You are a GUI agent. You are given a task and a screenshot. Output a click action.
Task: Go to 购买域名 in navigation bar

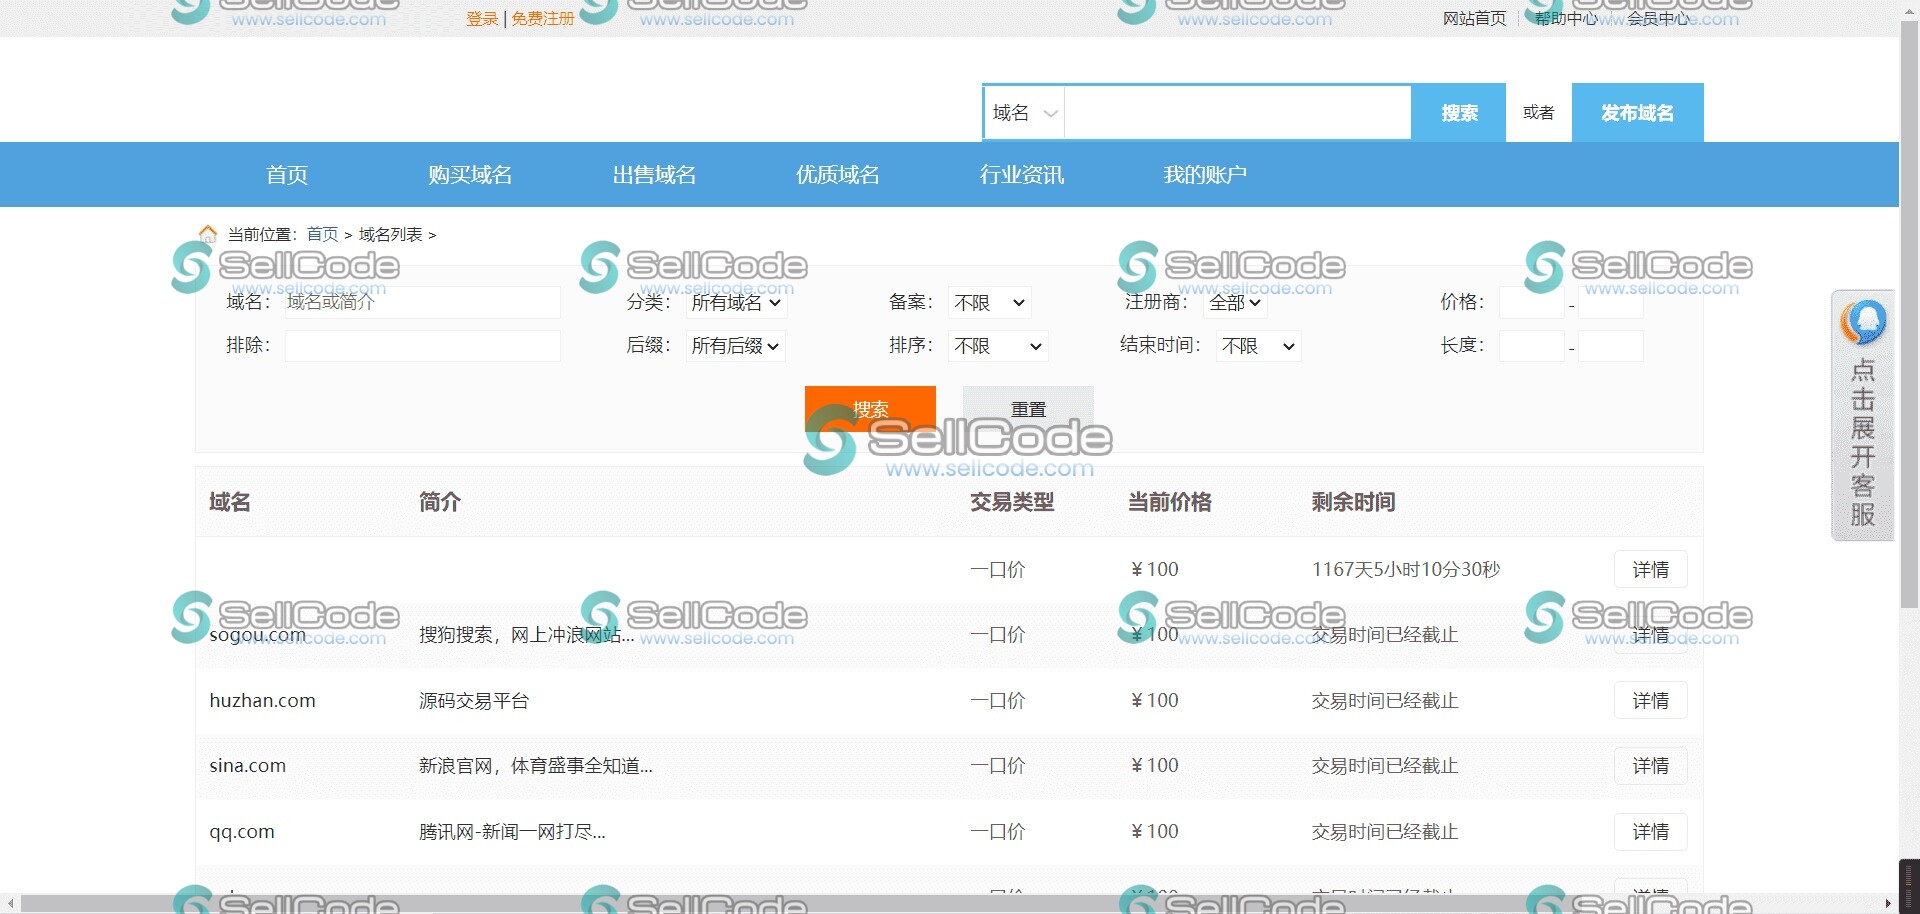[470, 175]
